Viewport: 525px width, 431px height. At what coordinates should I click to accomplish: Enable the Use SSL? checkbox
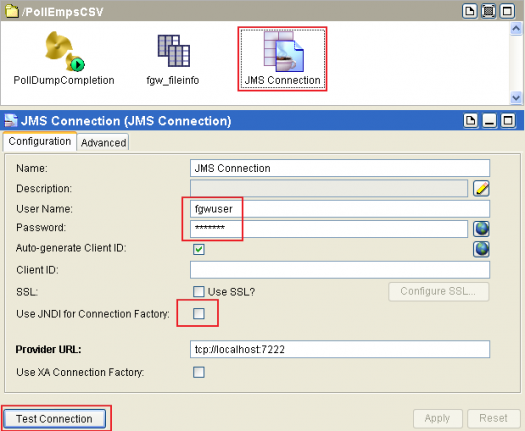[199, 292]
